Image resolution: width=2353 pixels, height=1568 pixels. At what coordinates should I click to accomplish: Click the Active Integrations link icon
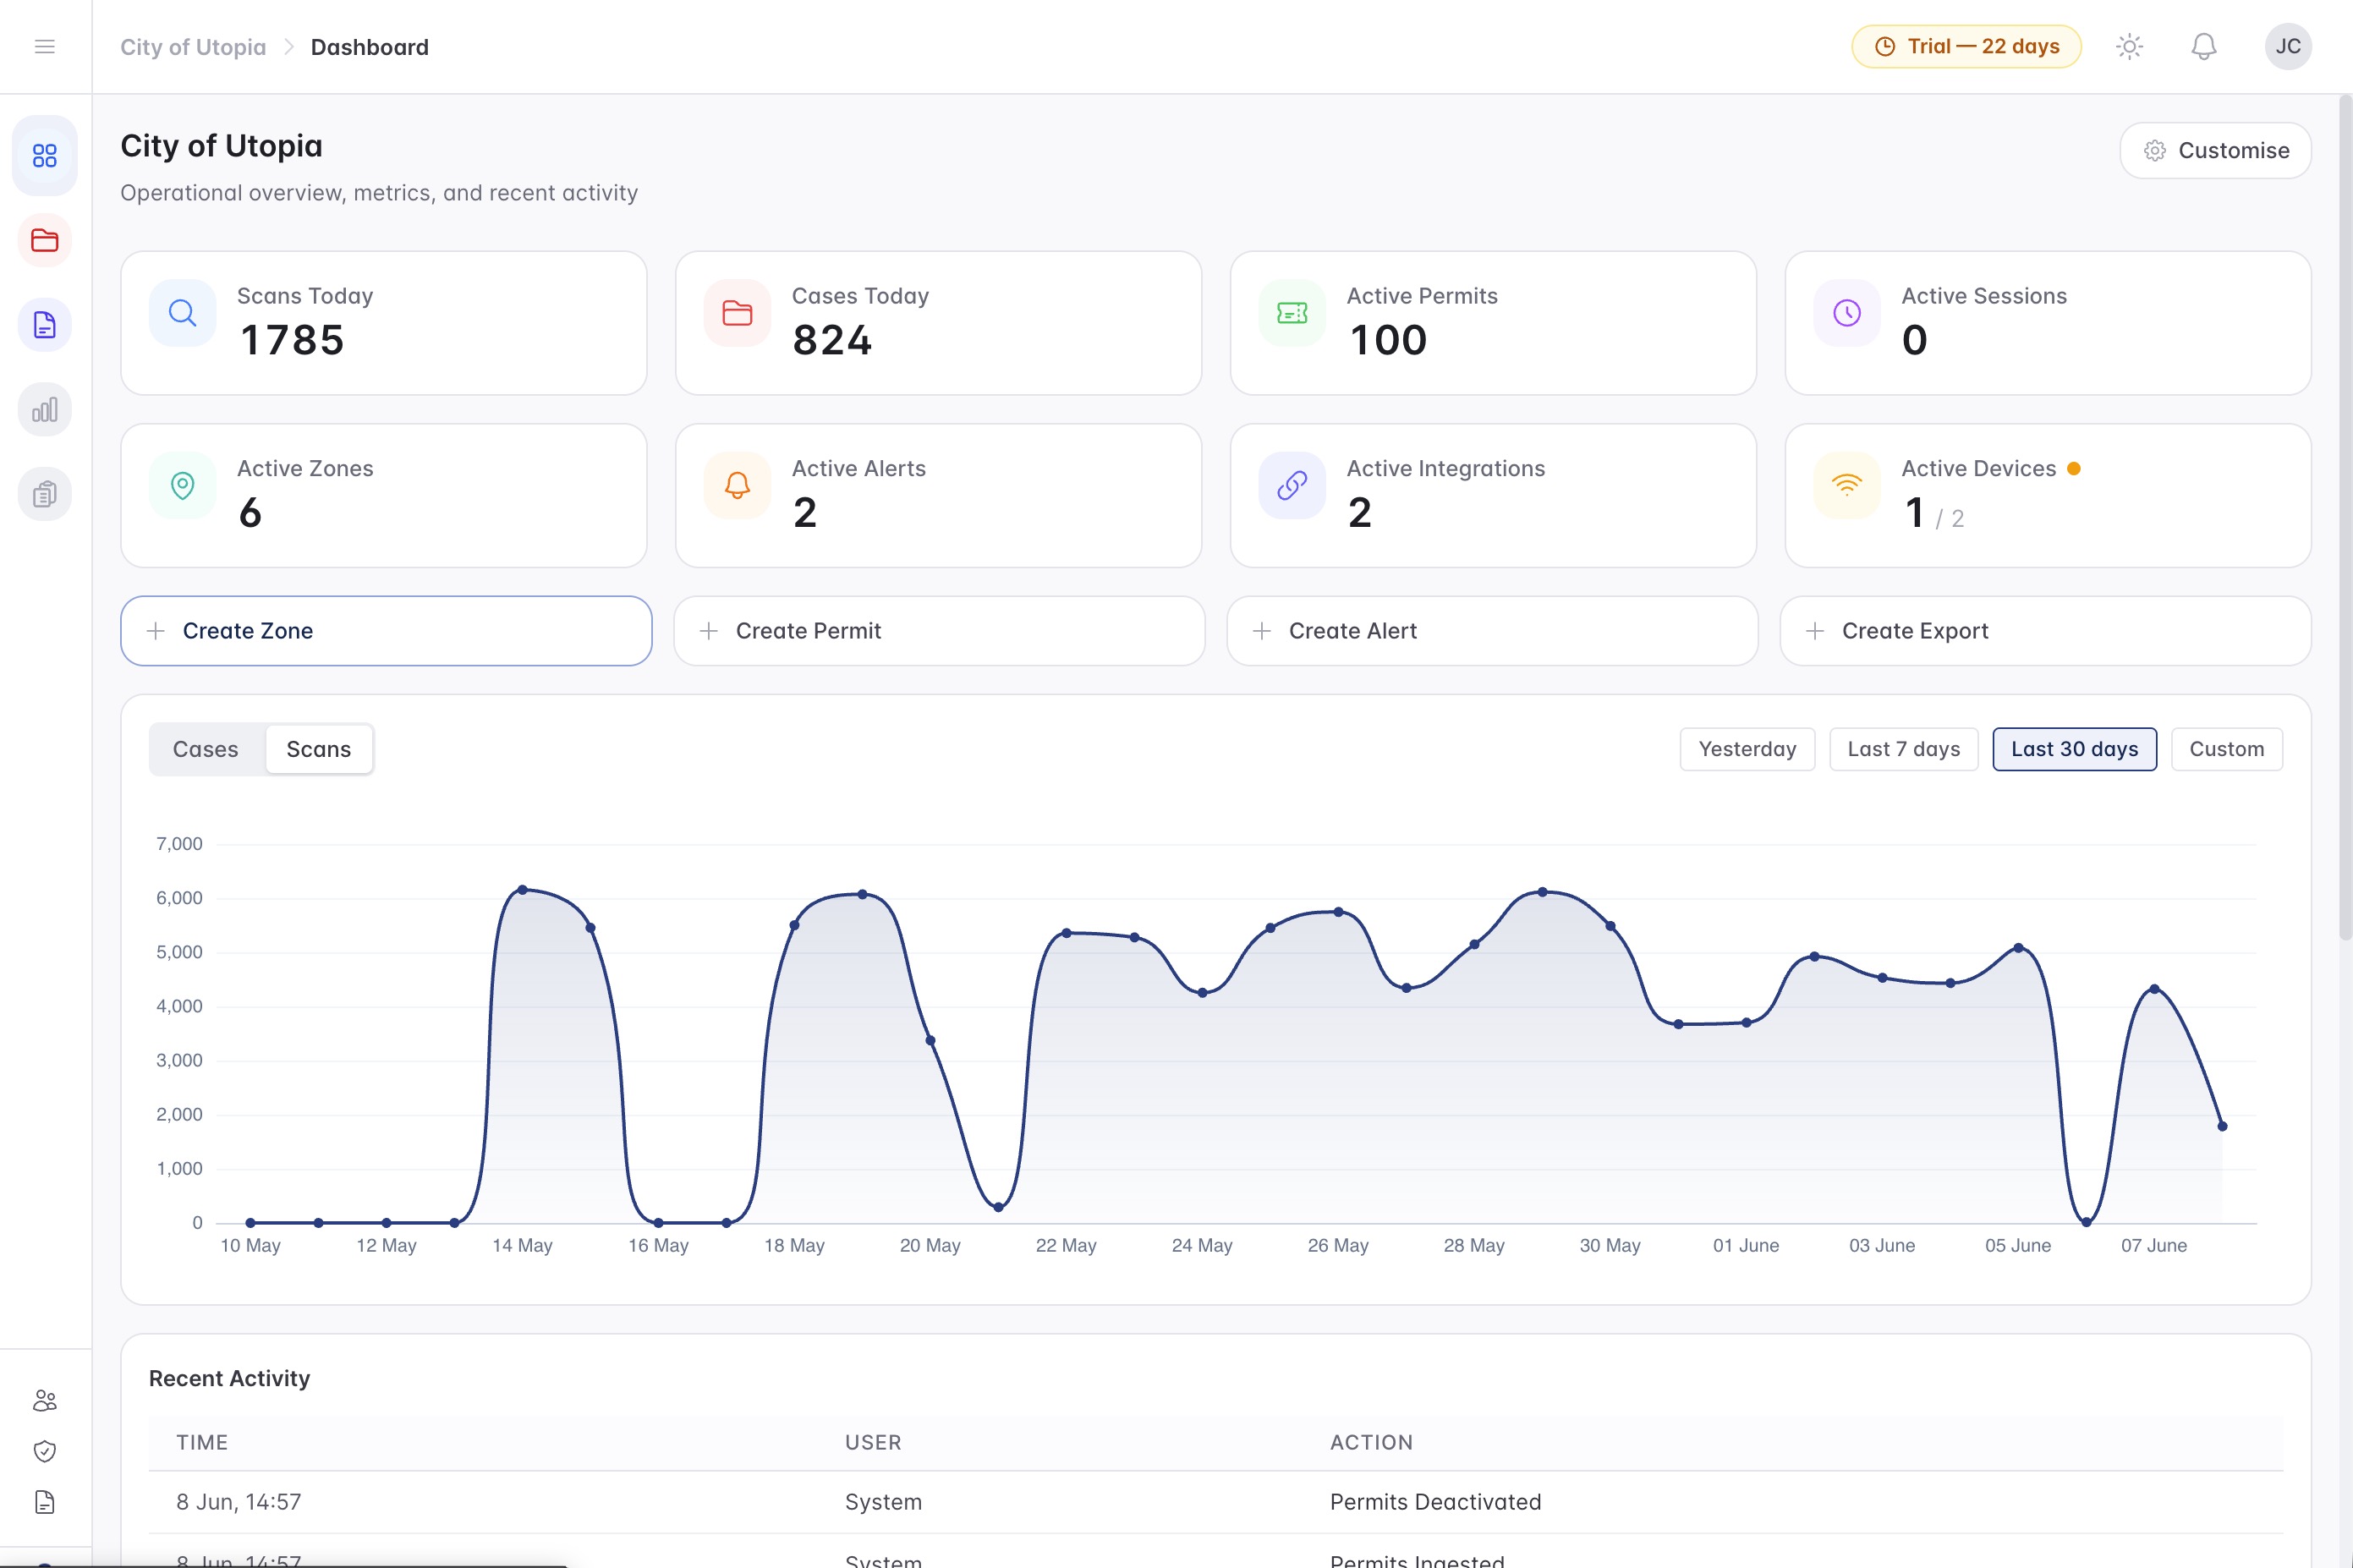[1292, 486]
